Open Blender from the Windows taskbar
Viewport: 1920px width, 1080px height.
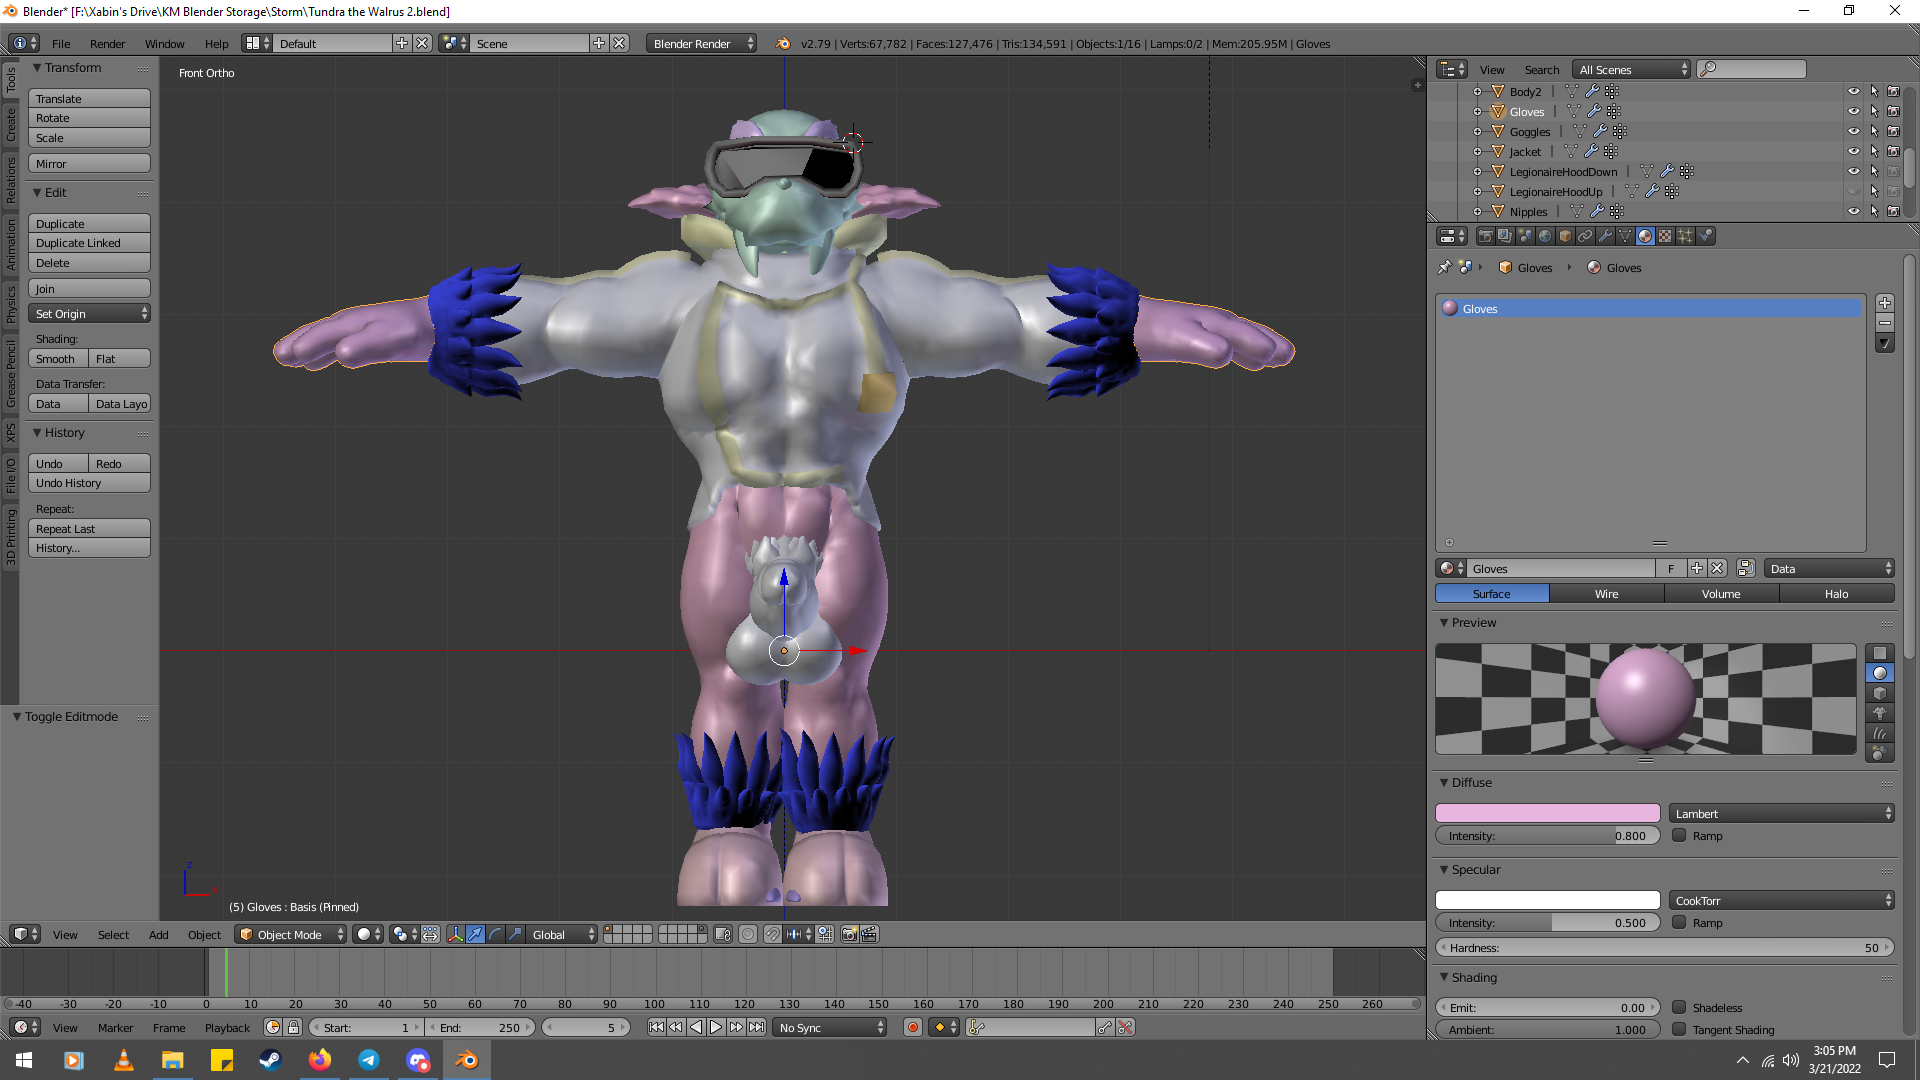click(x=466, y=1060)
